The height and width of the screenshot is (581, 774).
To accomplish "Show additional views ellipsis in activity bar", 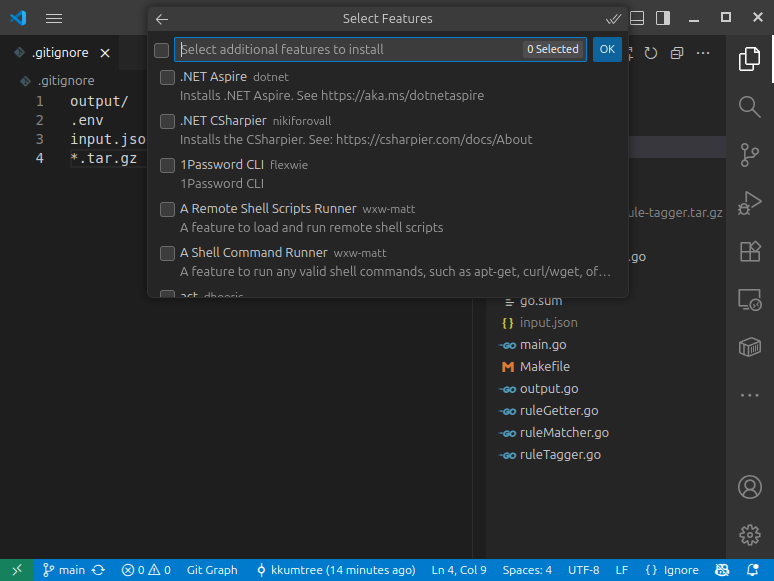I will 749,395.
